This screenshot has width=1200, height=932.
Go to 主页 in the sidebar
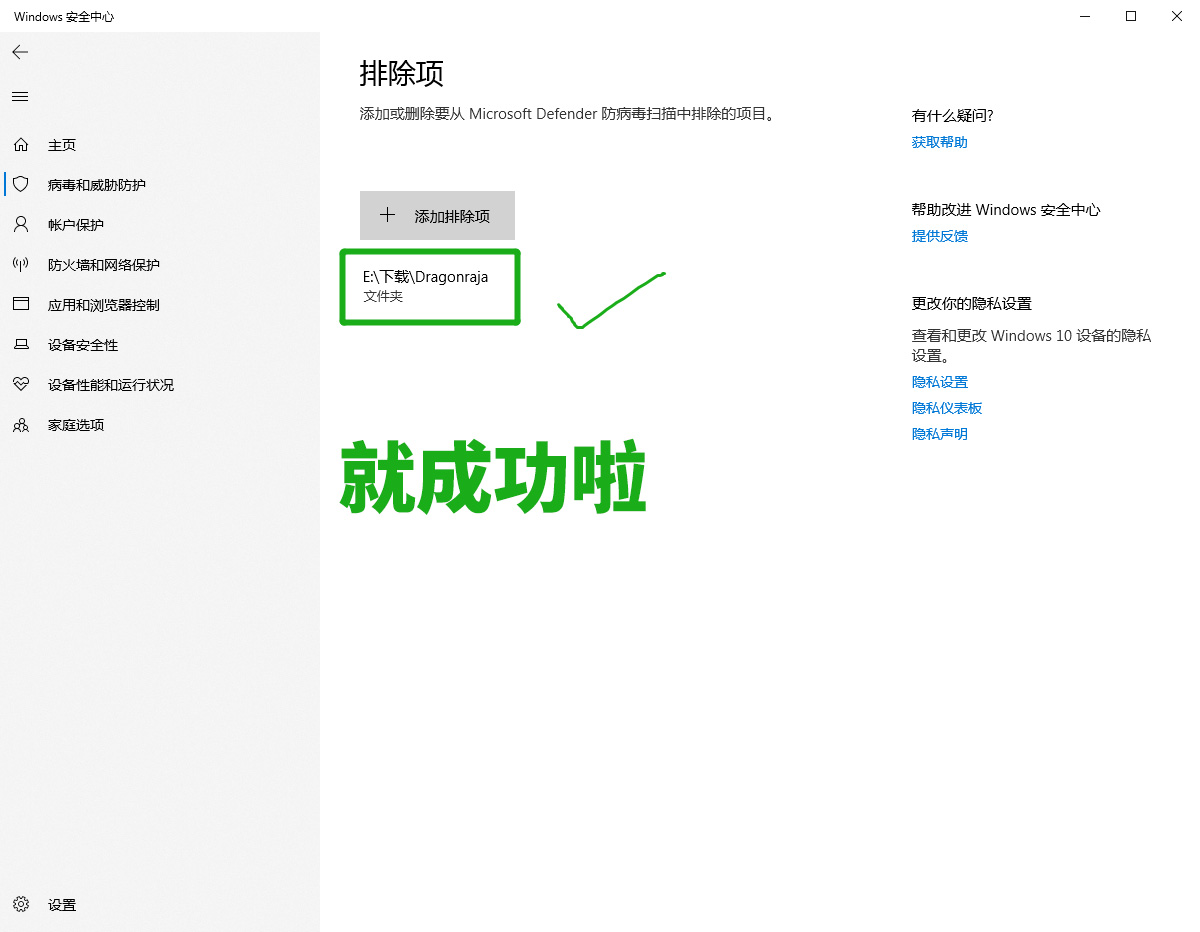pyautogui.click(x=160, y=145)
